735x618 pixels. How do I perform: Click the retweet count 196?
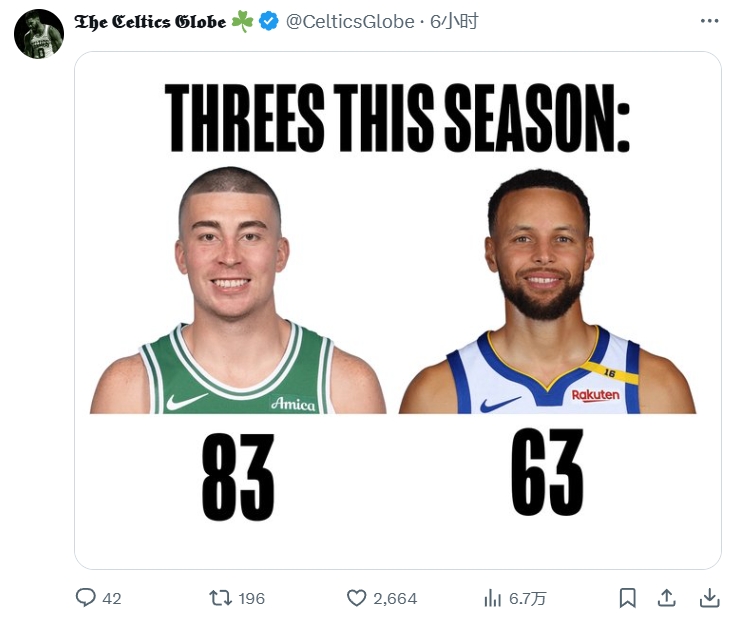pyautogui.click(x=252, y=598)
